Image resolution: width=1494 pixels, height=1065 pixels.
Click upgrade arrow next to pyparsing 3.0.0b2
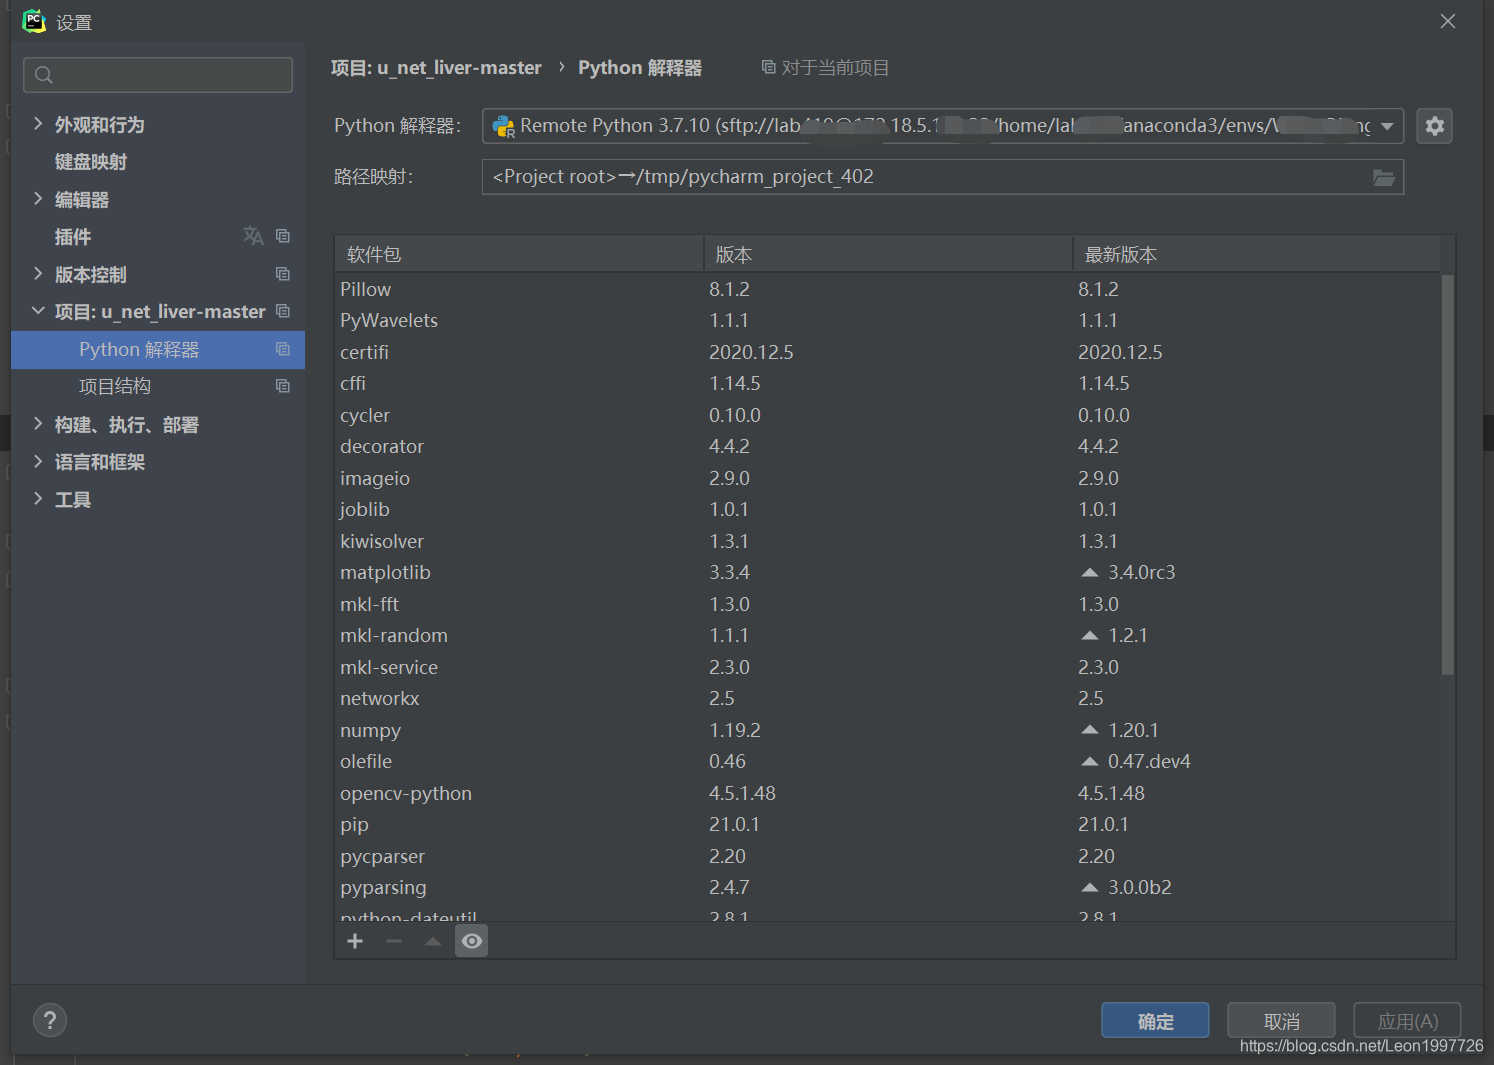pos(1090,887)
